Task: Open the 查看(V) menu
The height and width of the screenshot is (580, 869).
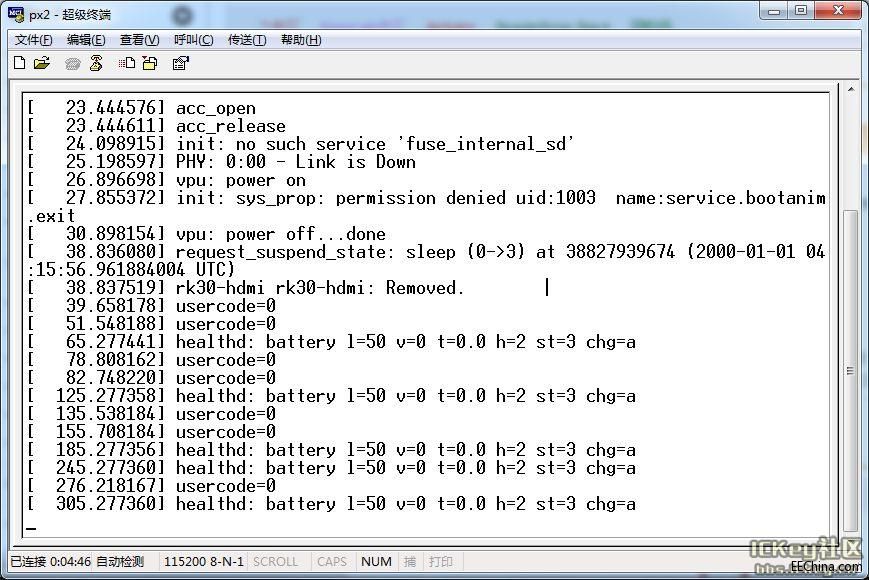Action: pos(139,40)
